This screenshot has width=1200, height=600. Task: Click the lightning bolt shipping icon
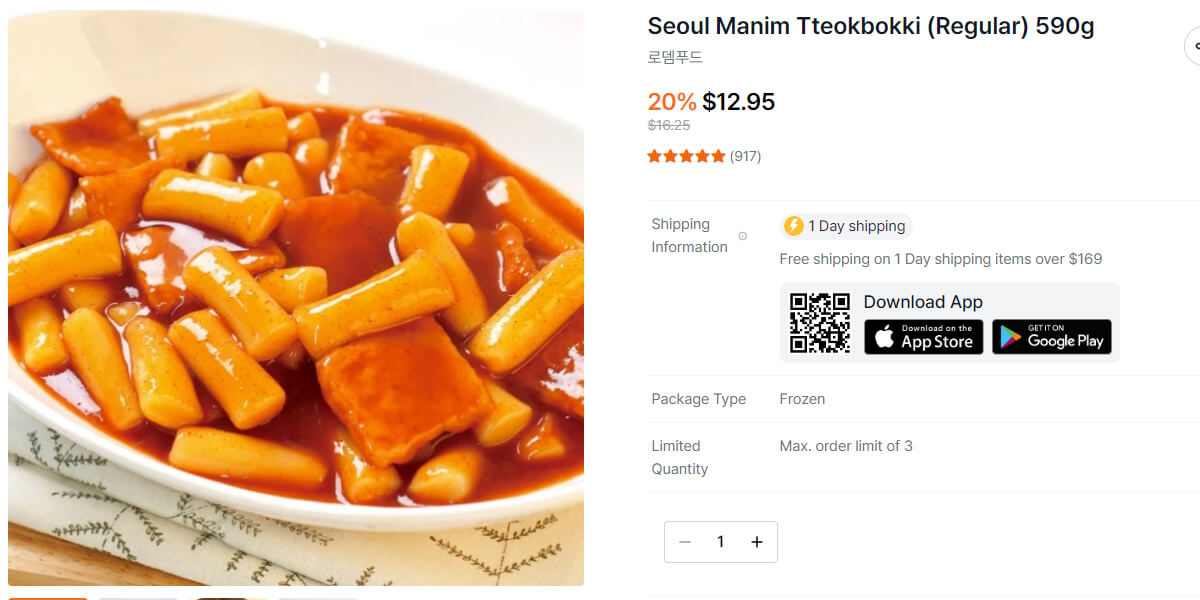(x=794, y=226)
